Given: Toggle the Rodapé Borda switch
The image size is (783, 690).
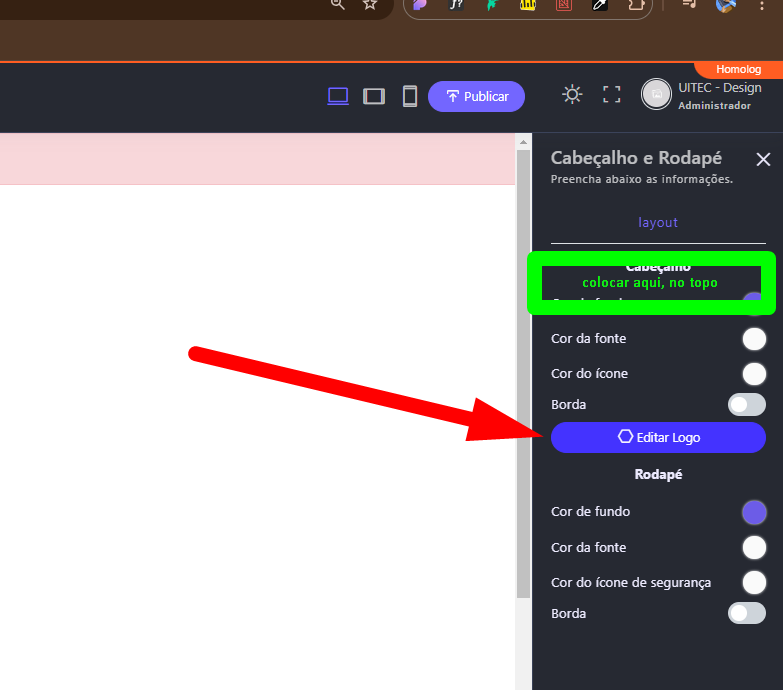Looking at the screenshot, I should 746,613.
